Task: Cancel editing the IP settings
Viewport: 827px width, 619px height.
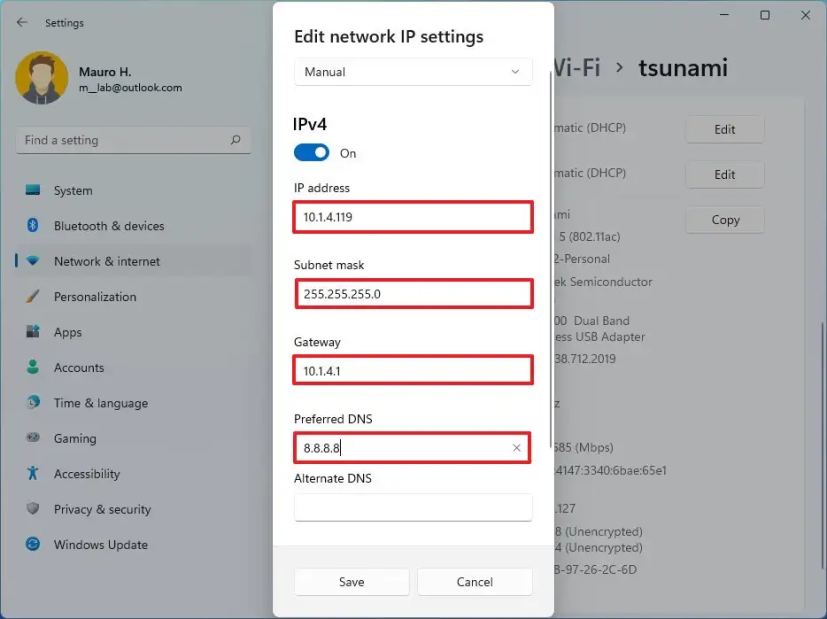Action: pyautogui.click(x=474, y=582)
